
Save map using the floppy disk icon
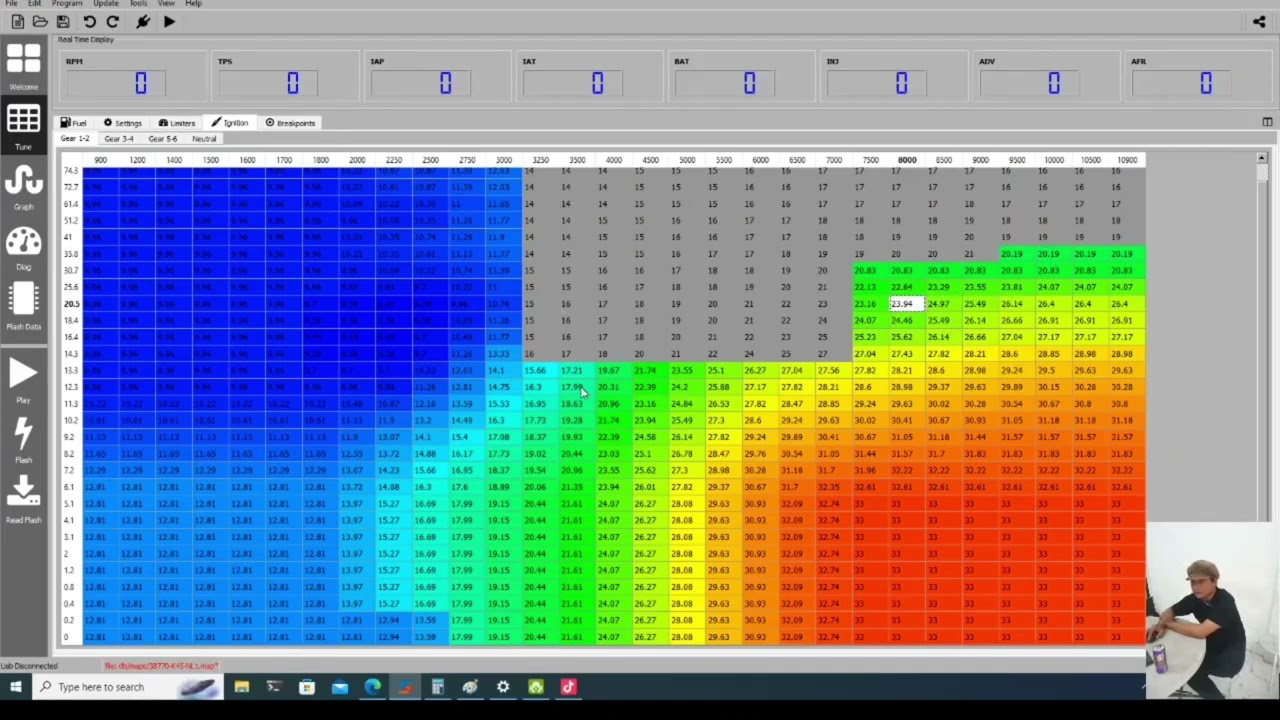pos(63,21)
